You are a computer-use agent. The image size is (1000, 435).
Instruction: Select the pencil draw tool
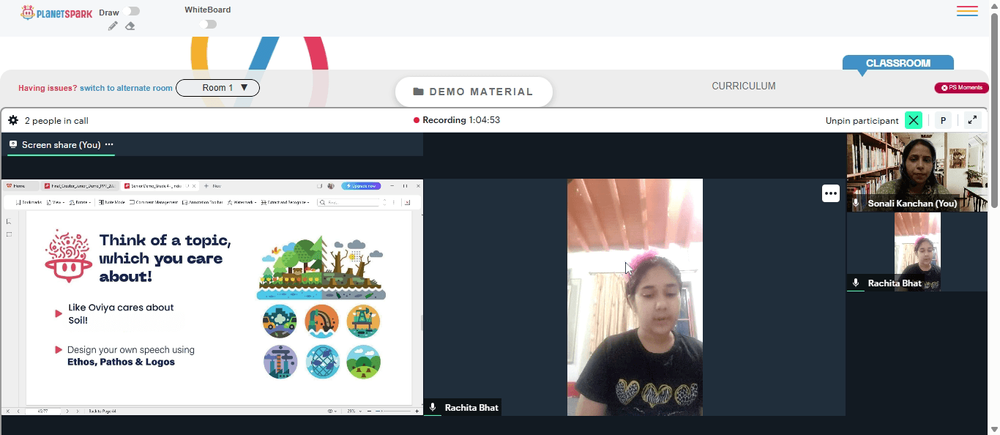tap(113, 26)
